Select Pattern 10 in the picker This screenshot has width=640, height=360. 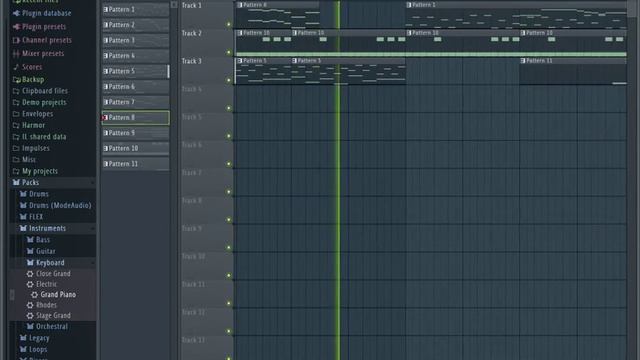click(136, 149)
